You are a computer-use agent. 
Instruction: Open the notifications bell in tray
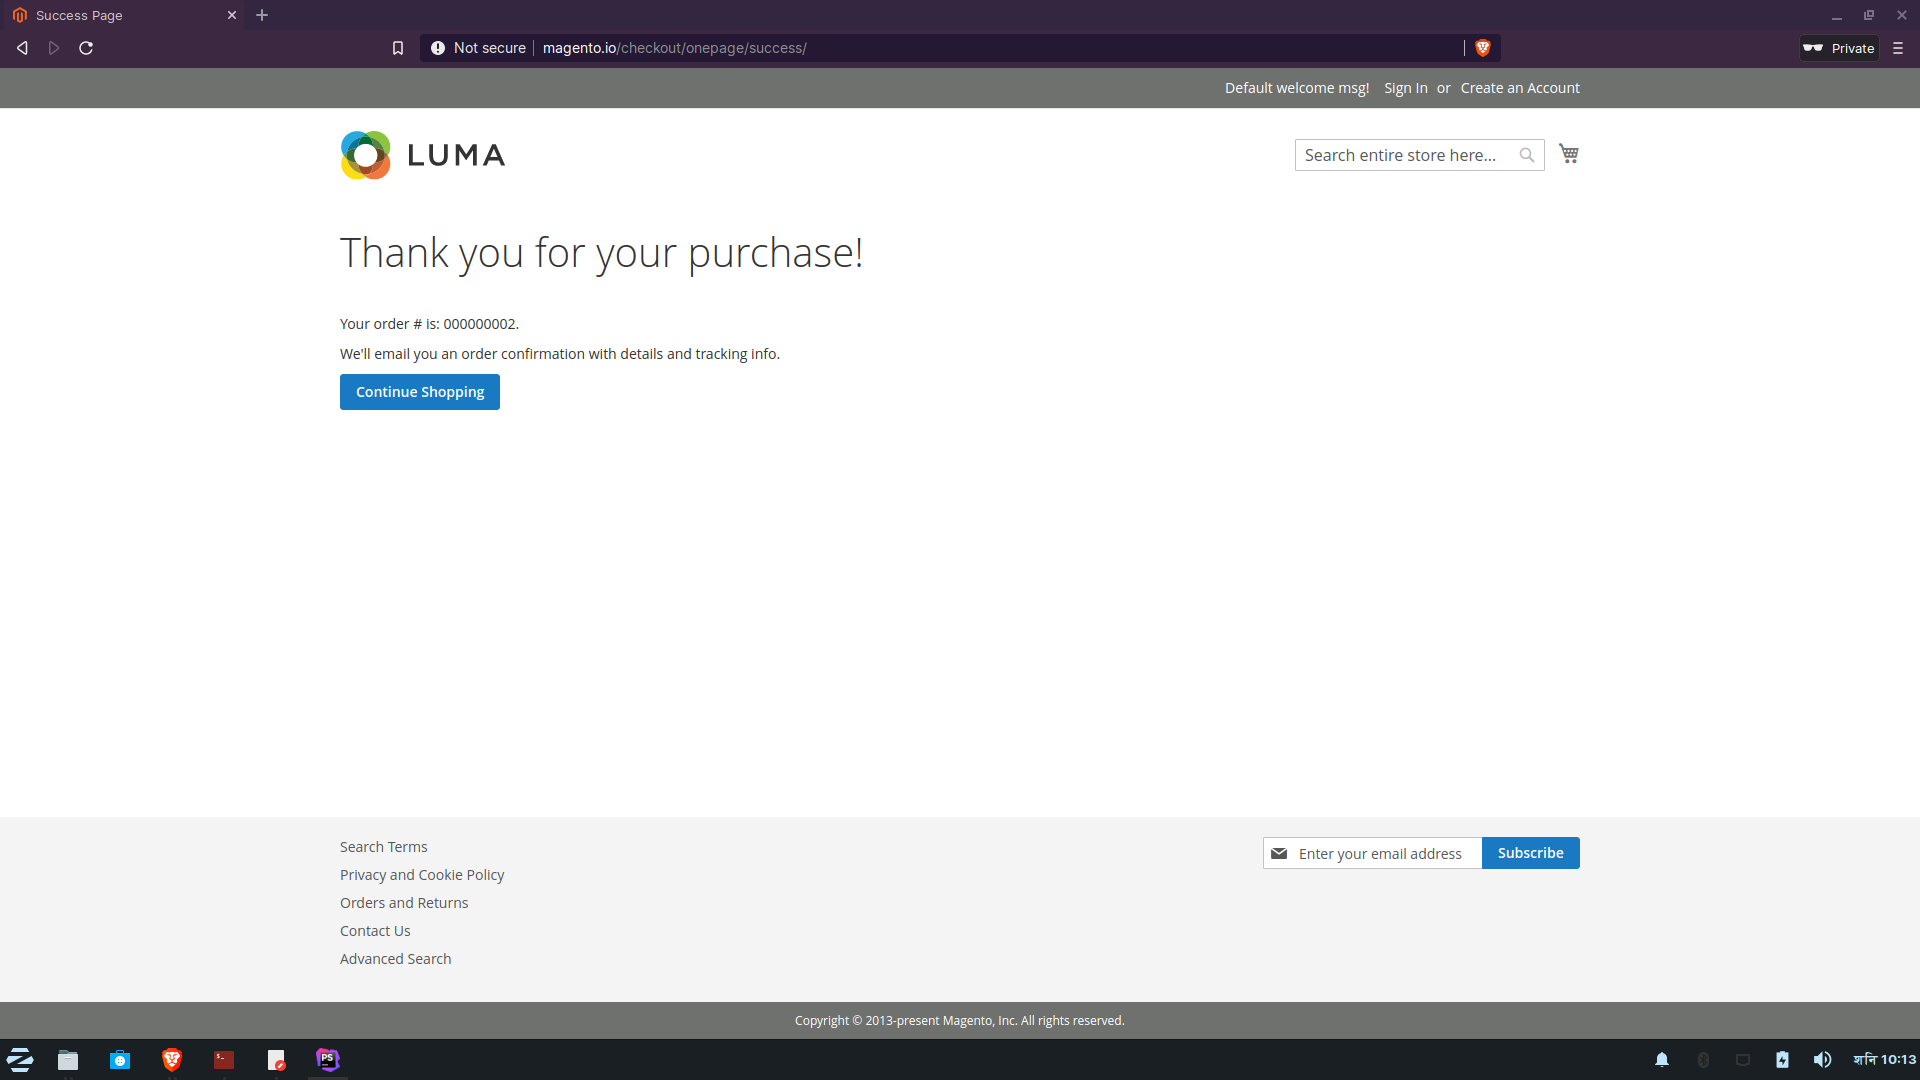(1661, 1059)
